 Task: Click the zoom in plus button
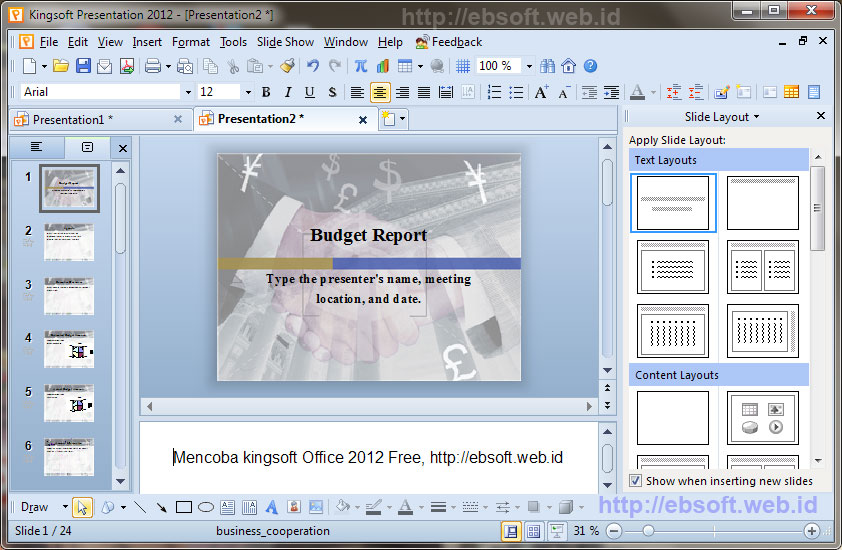pos(811,531)
